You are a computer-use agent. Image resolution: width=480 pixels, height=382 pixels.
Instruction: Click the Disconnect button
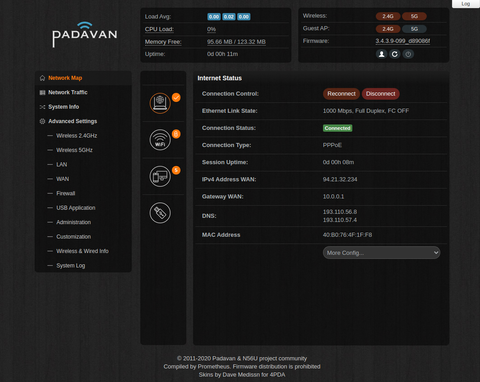pos(381,94)
